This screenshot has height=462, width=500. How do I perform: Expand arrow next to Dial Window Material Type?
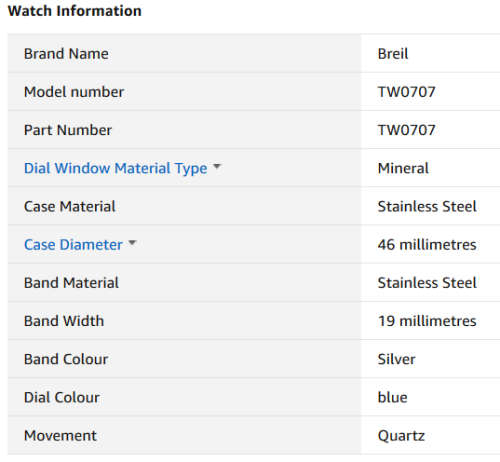click(x=217, y=166)
